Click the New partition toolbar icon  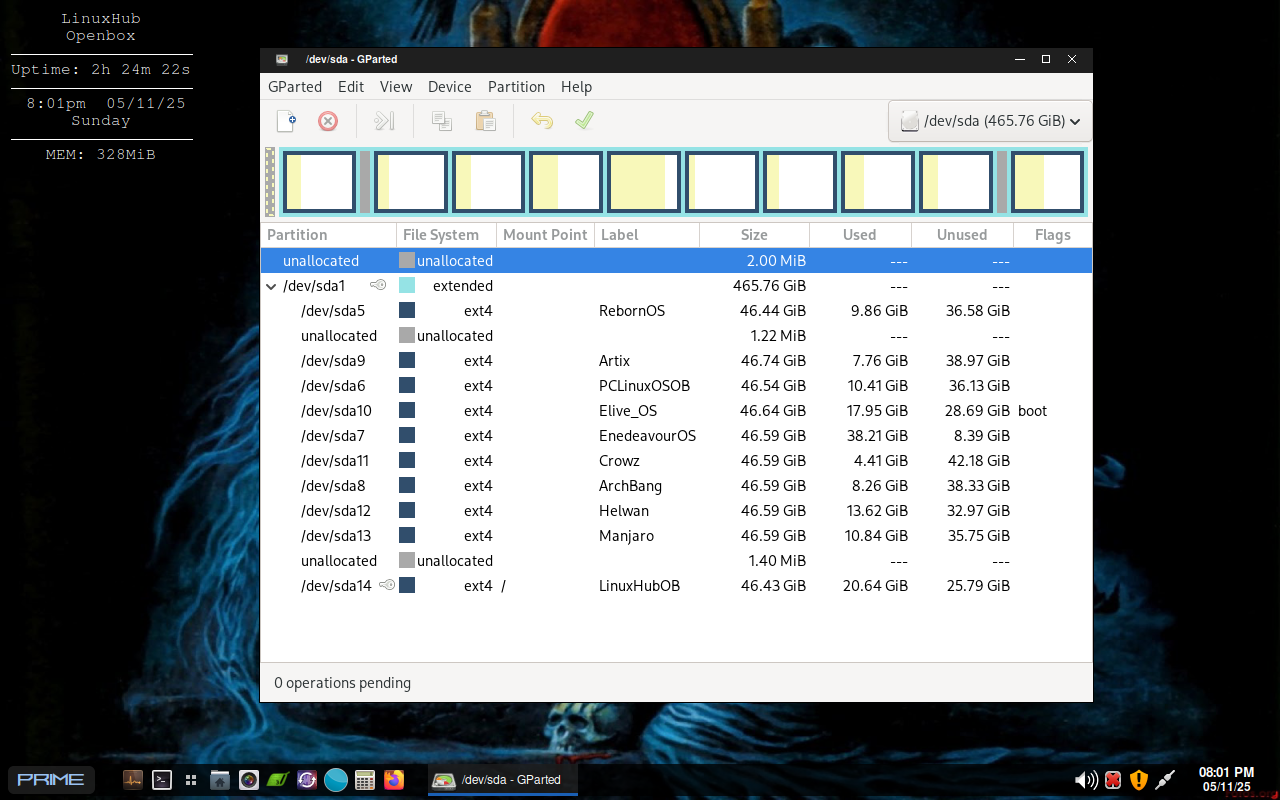tap(287, 121)
